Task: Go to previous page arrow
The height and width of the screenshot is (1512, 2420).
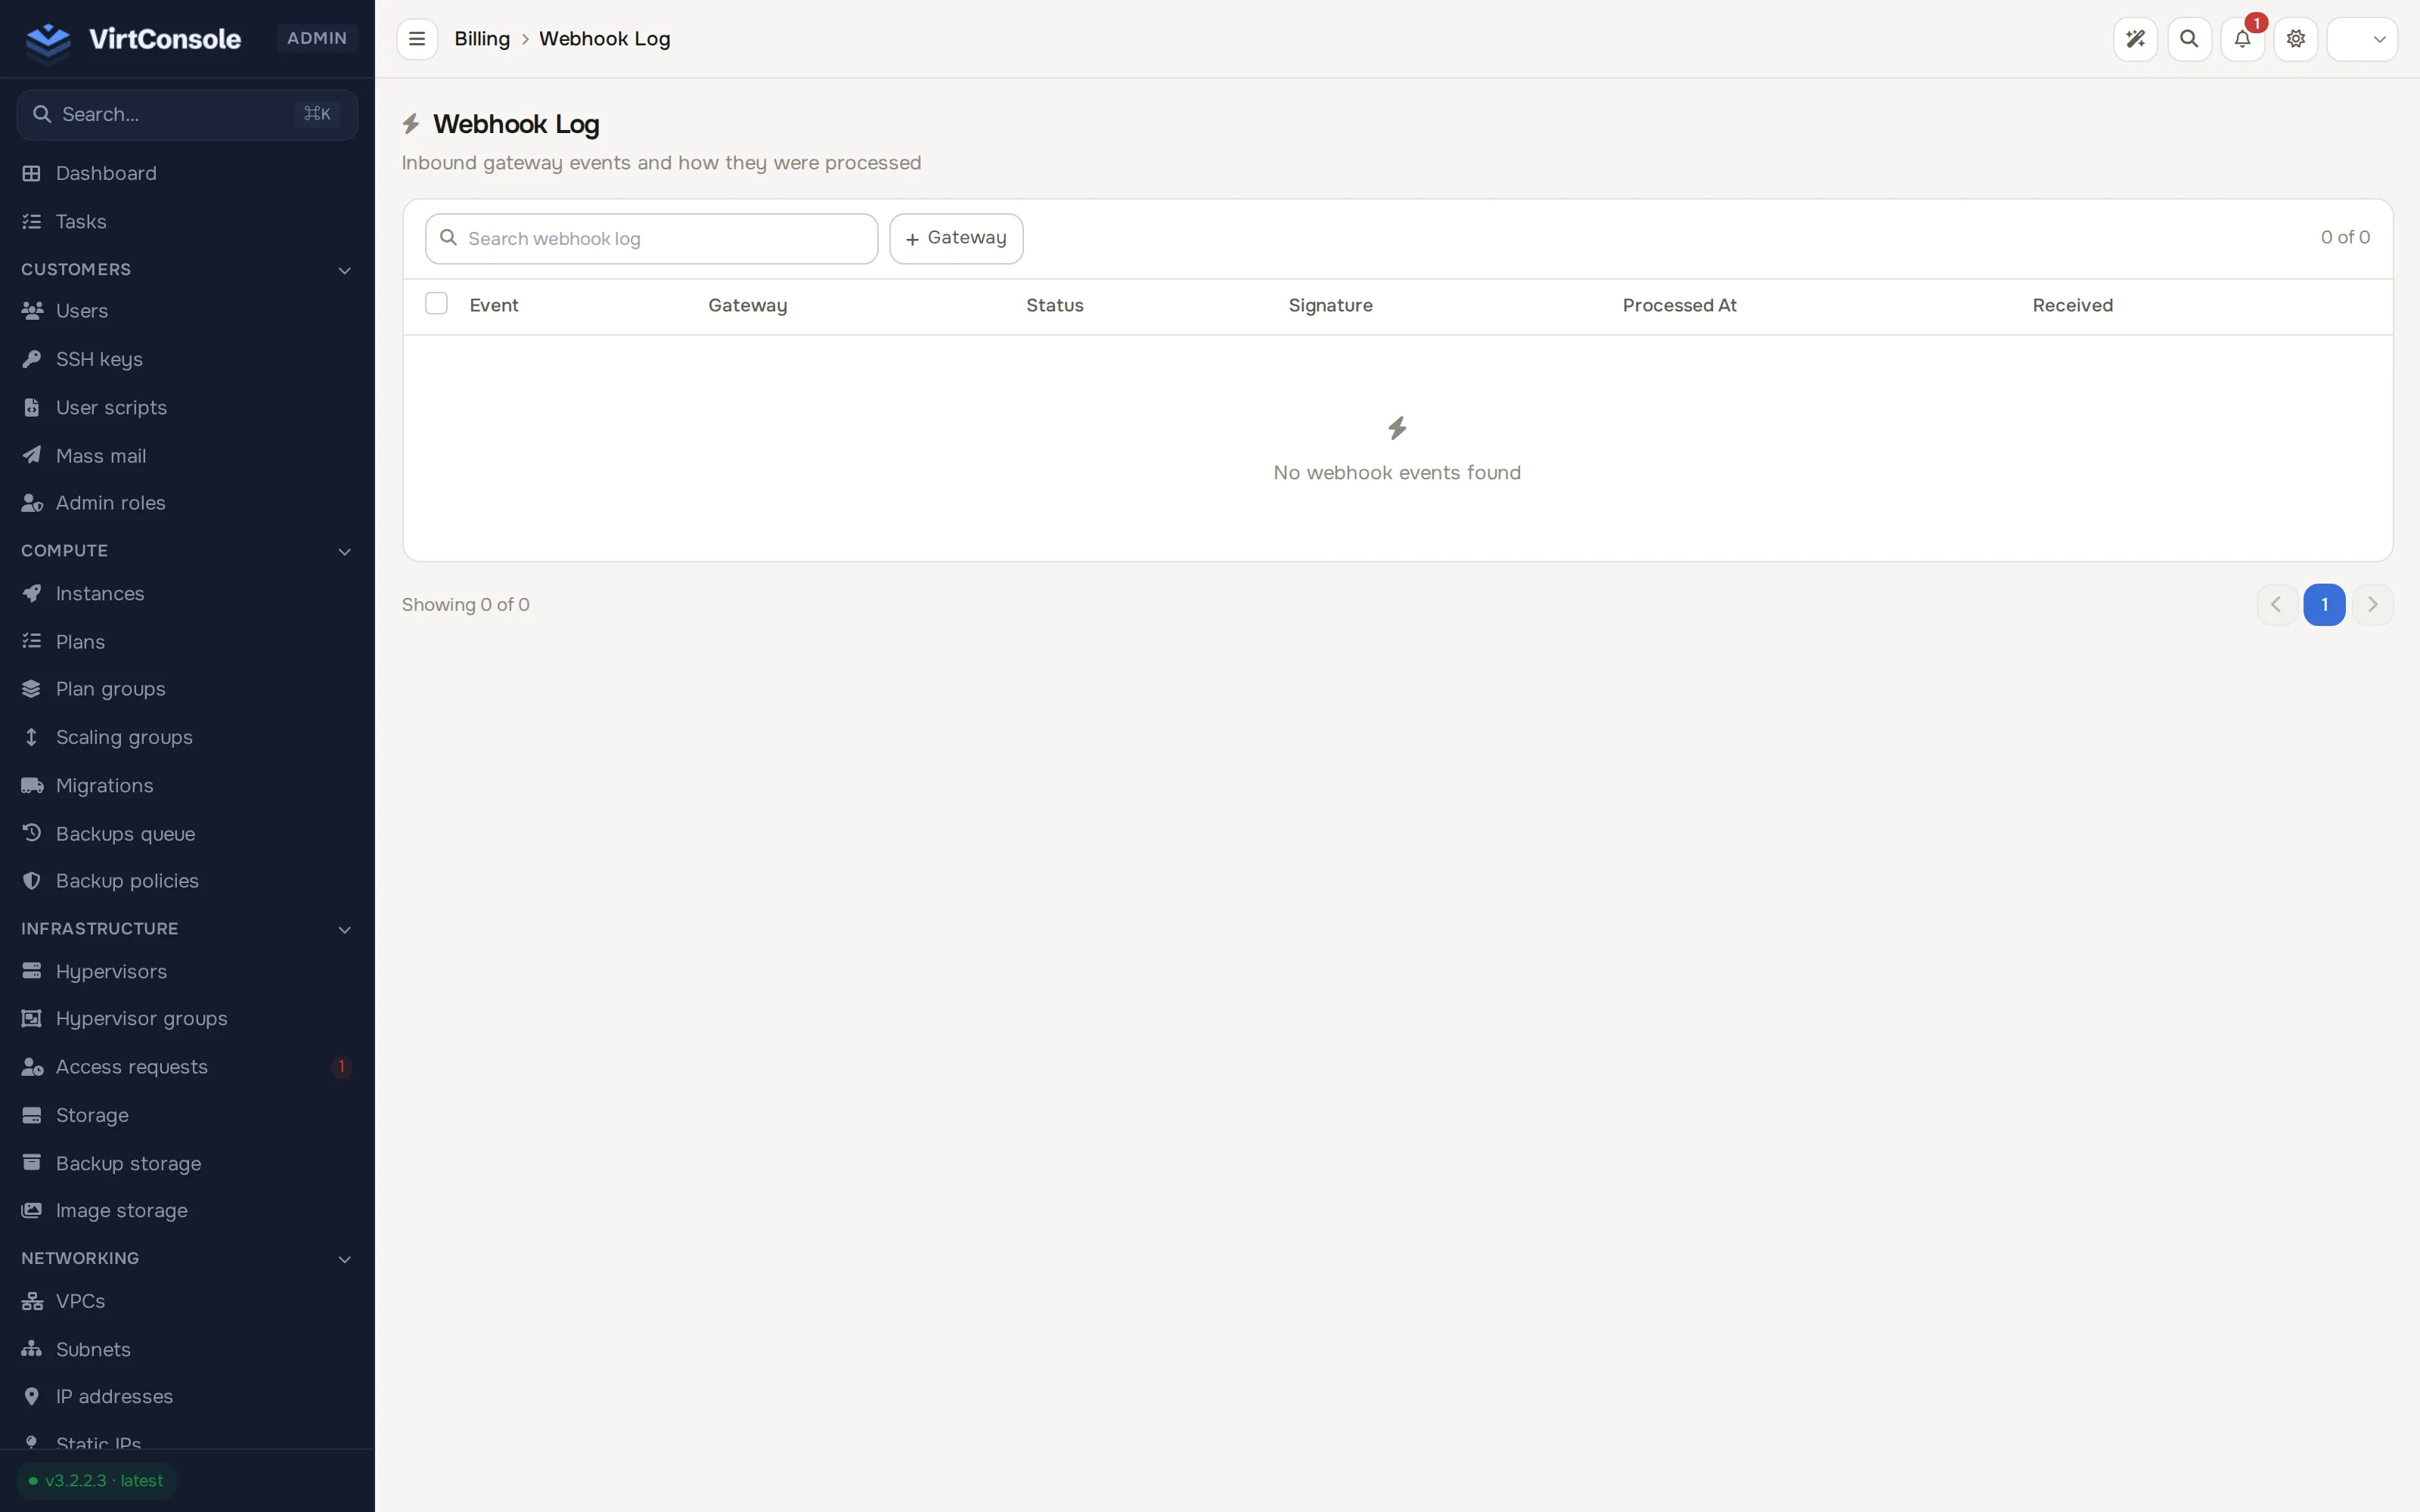Action: click(2276, 604)
